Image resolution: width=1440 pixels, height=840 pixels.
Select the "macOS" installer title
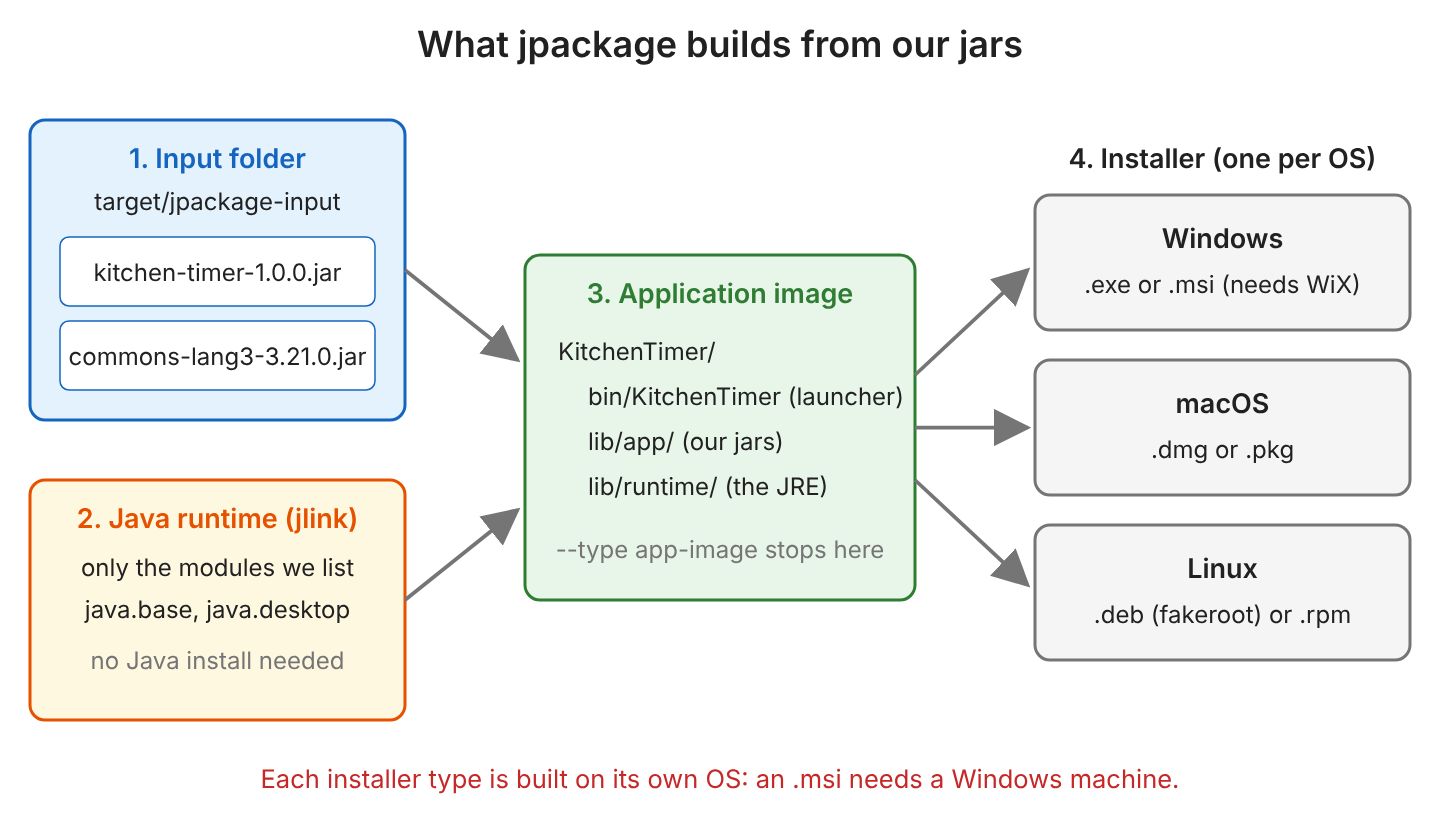pyautogui.click(x=1222, y=404)
